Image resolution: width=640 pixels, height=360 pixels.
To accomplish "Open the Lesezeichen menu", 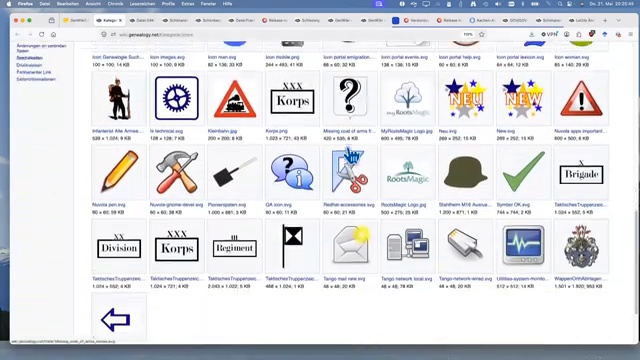I will (x=142, y=4).
